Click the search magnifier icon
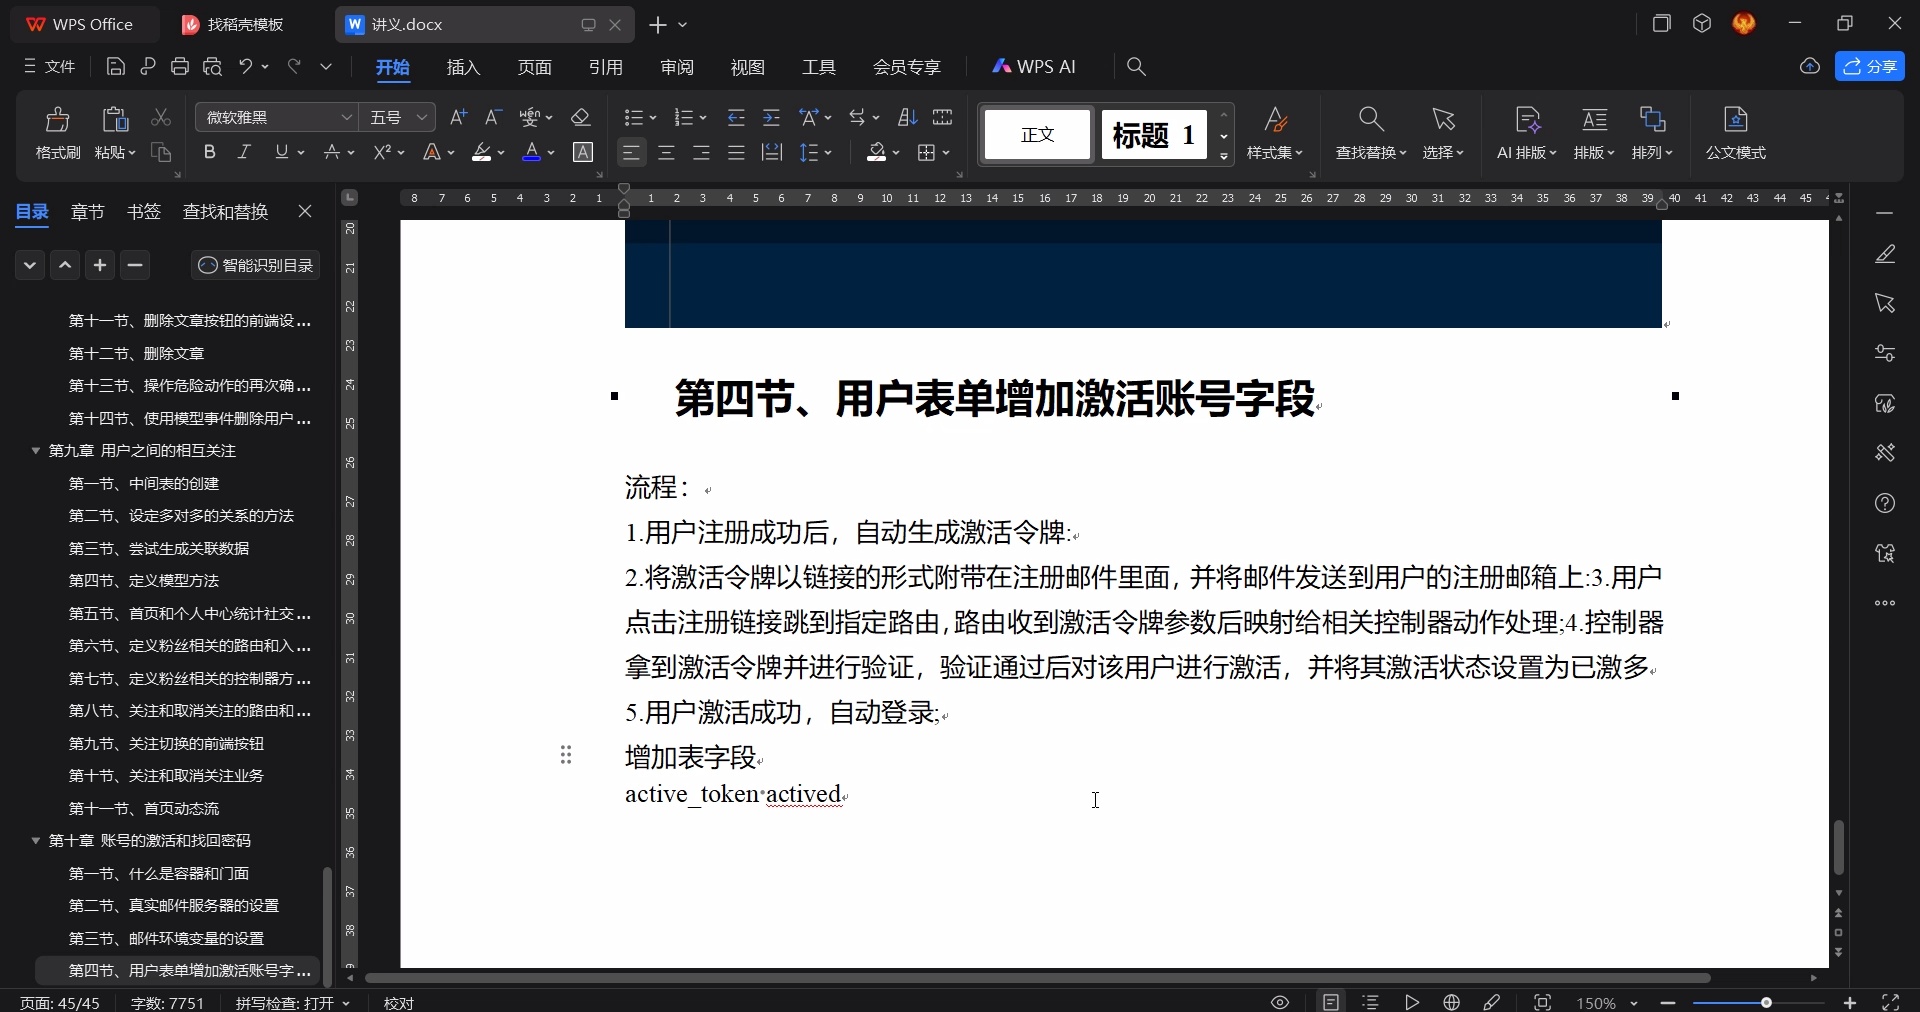The width and height of the screenshot is (1920, 1012). [1136, 67]
